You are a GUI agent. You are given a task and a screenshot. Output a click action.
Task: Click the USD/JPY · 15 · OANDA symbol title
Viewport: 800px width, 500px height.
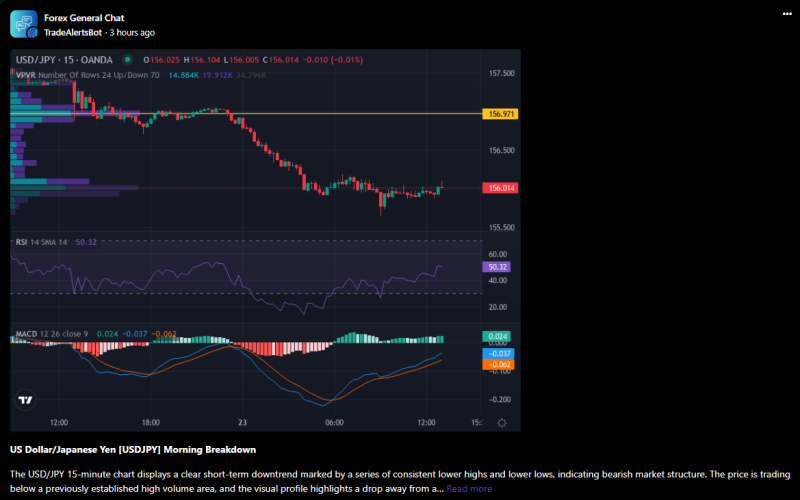point(64,60)
